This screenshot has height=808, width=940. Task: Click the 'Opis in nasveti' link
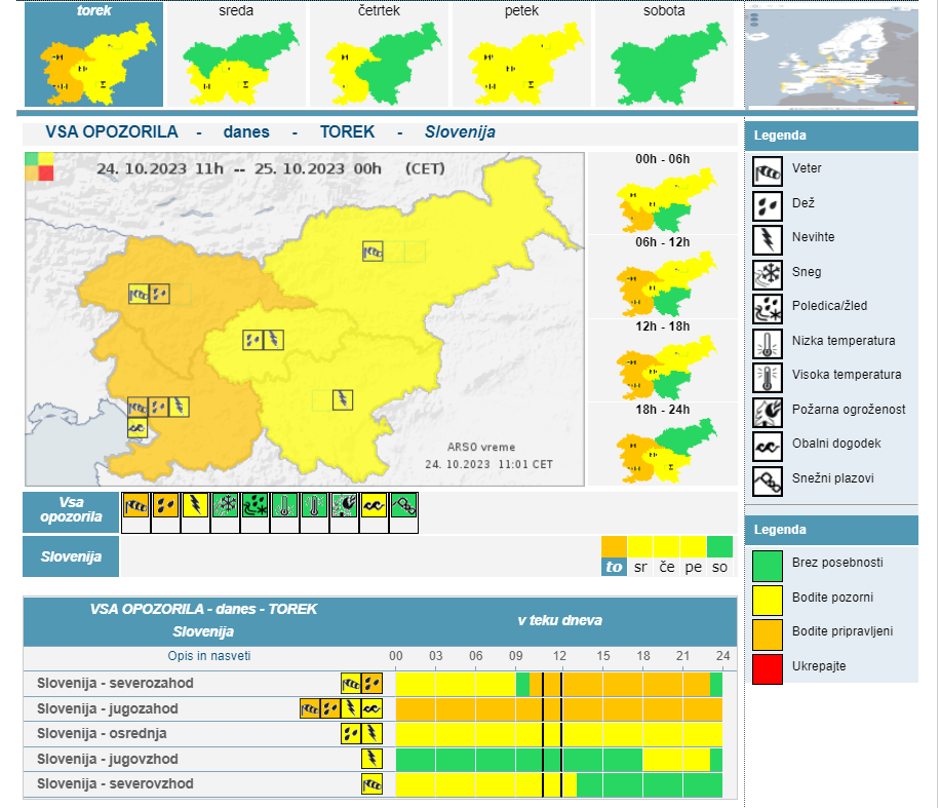click(209, 656)
